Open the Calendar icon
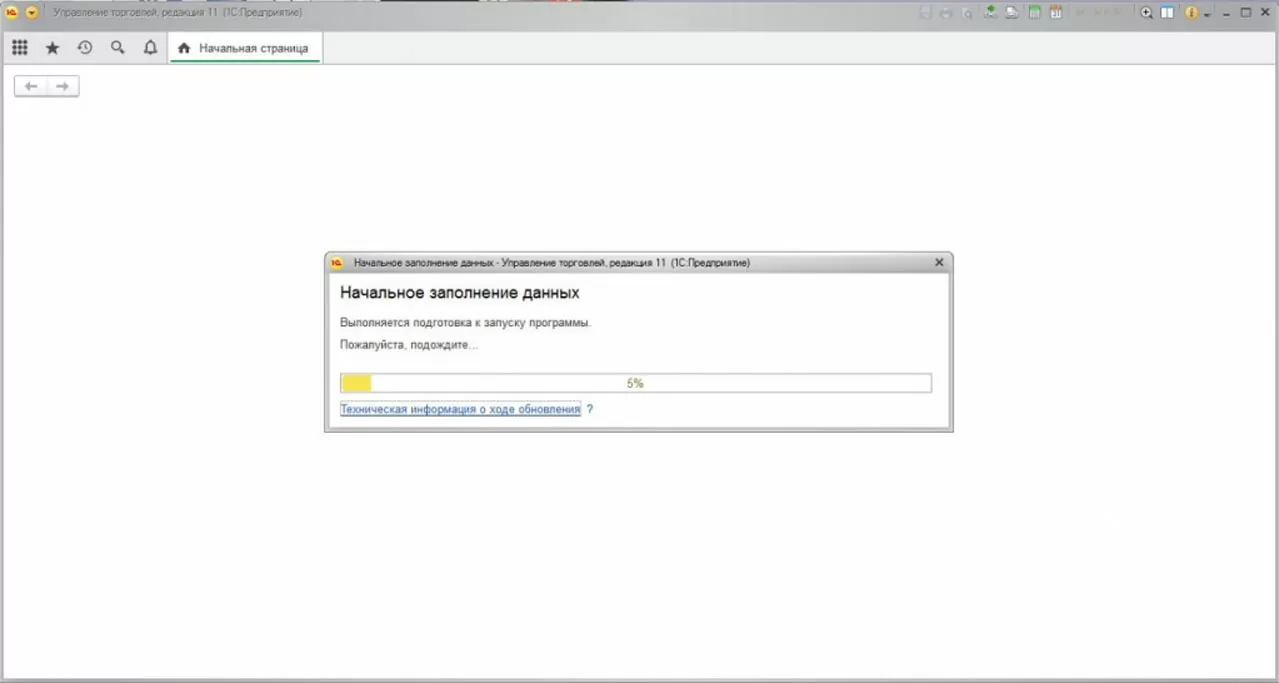Image resolution: width=1279 pixels, height=683 pixels. tap(1056, 13)
